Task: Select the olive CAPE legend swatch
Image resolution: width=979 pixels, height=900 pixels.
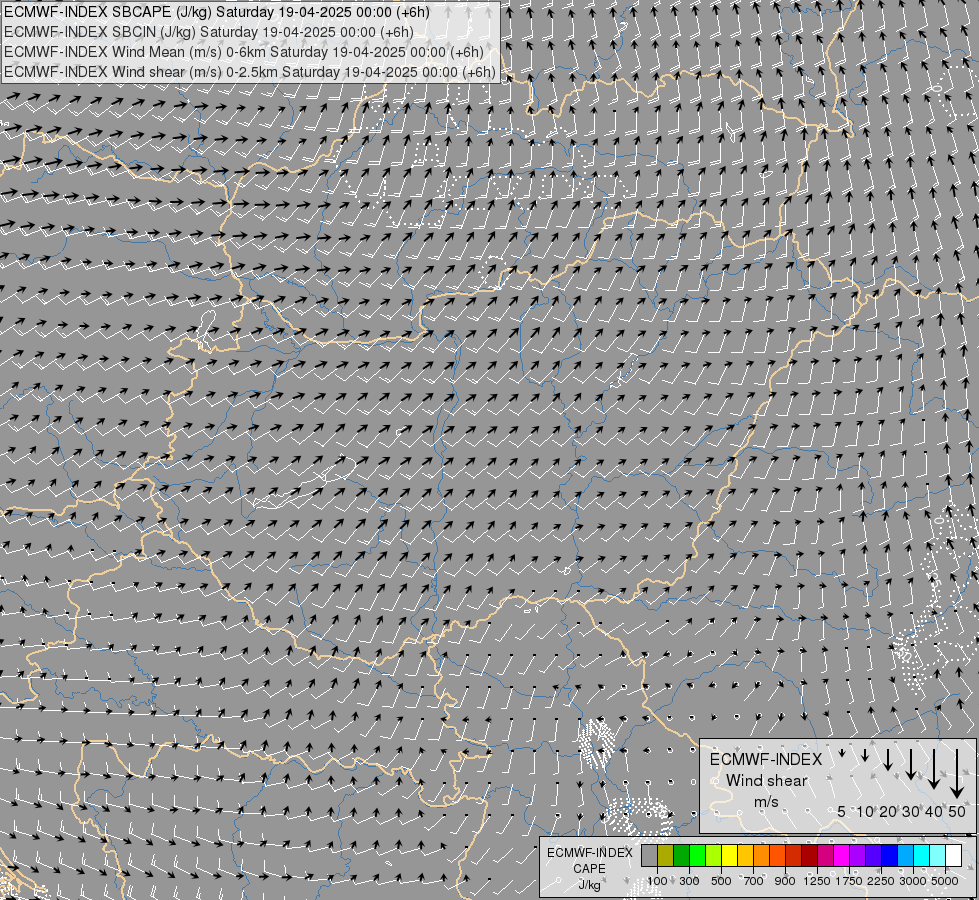Action: coord(666,855)
